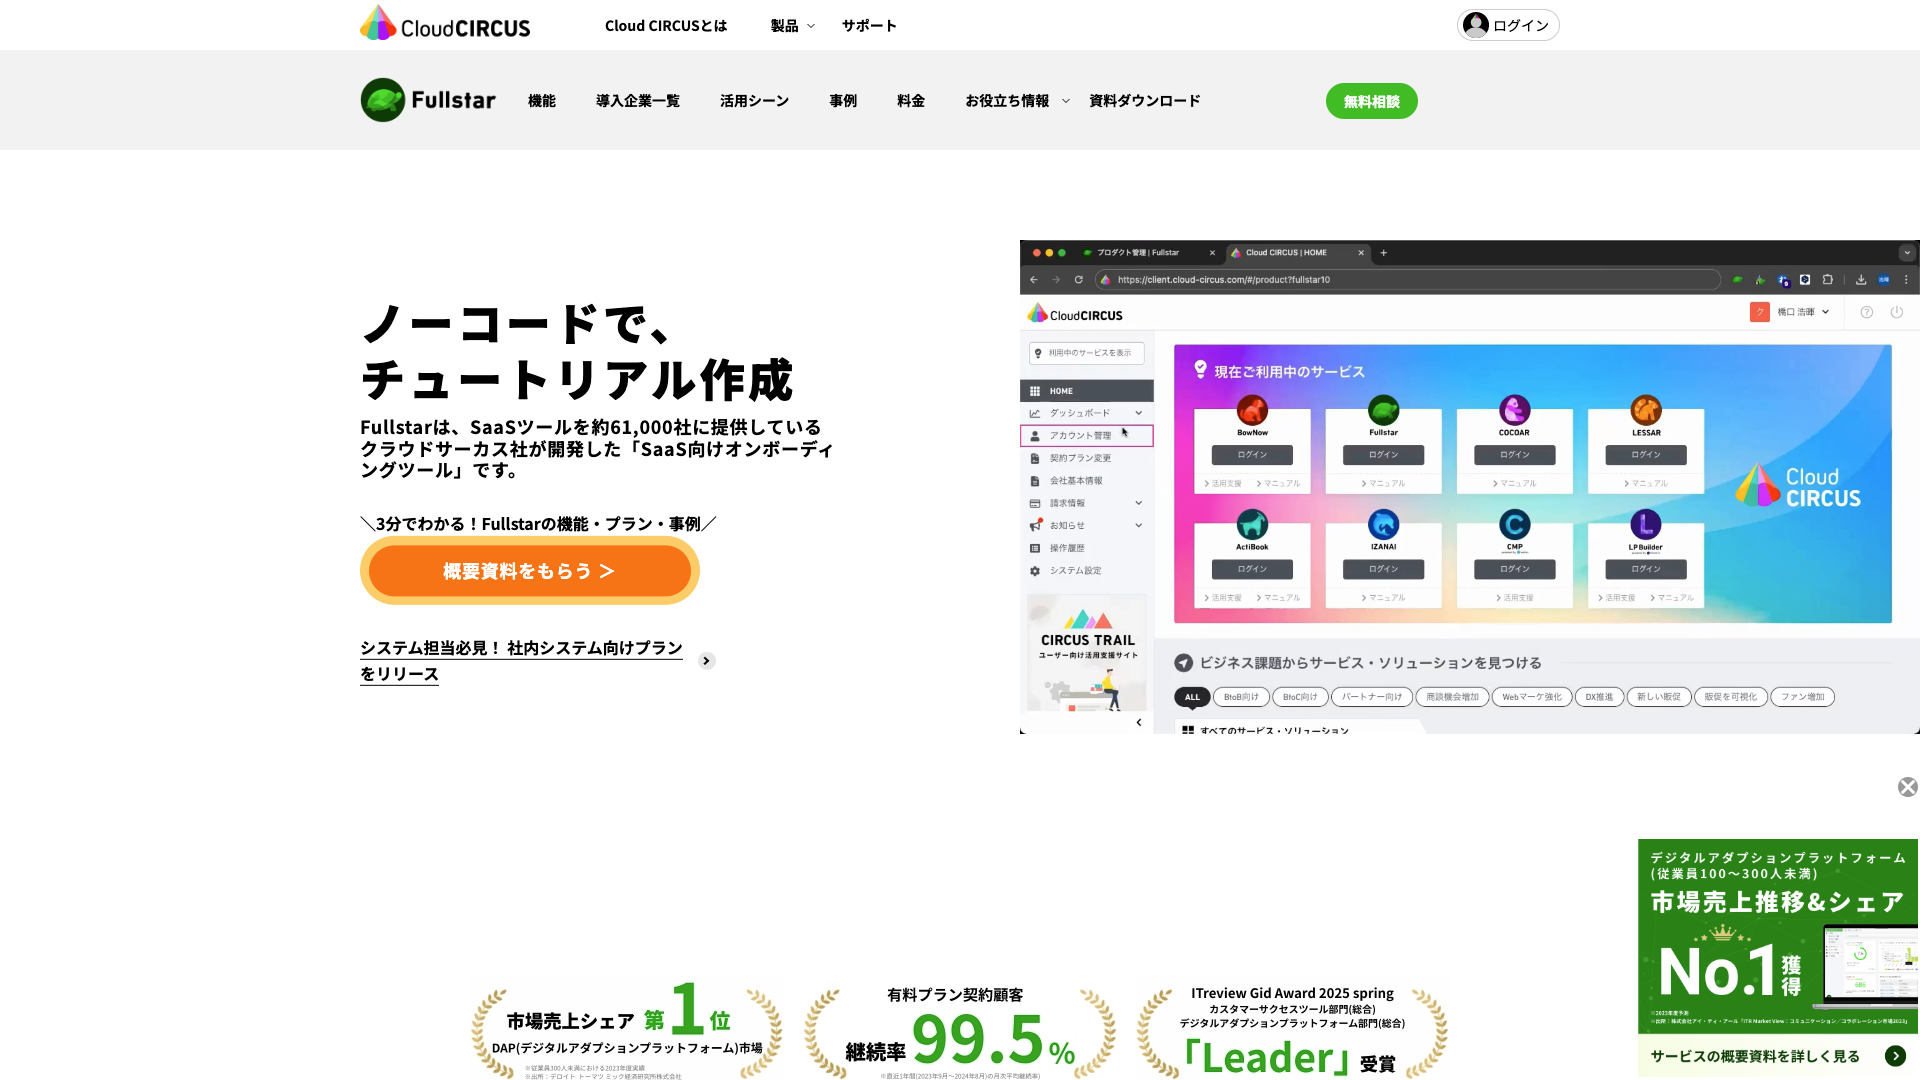
Task: Click the URL address bar in the hero screenshot
Action: tap(1408, 280)
